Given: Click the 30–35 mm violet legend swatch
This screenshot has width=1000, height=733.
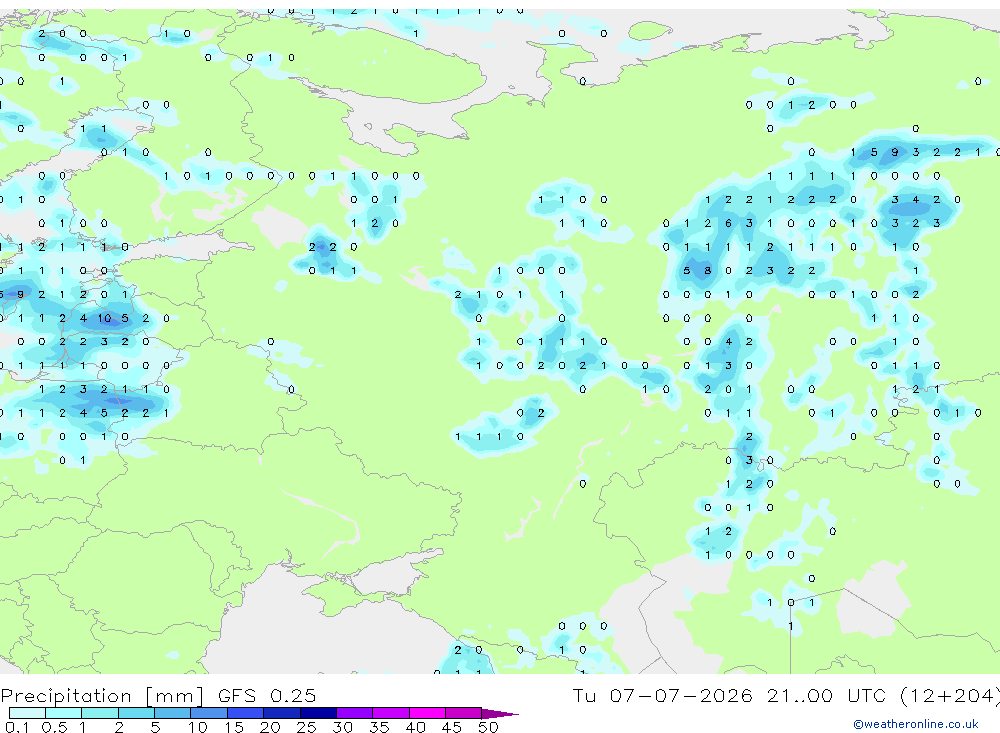Looking at the screenshot, I should point(355,713).
